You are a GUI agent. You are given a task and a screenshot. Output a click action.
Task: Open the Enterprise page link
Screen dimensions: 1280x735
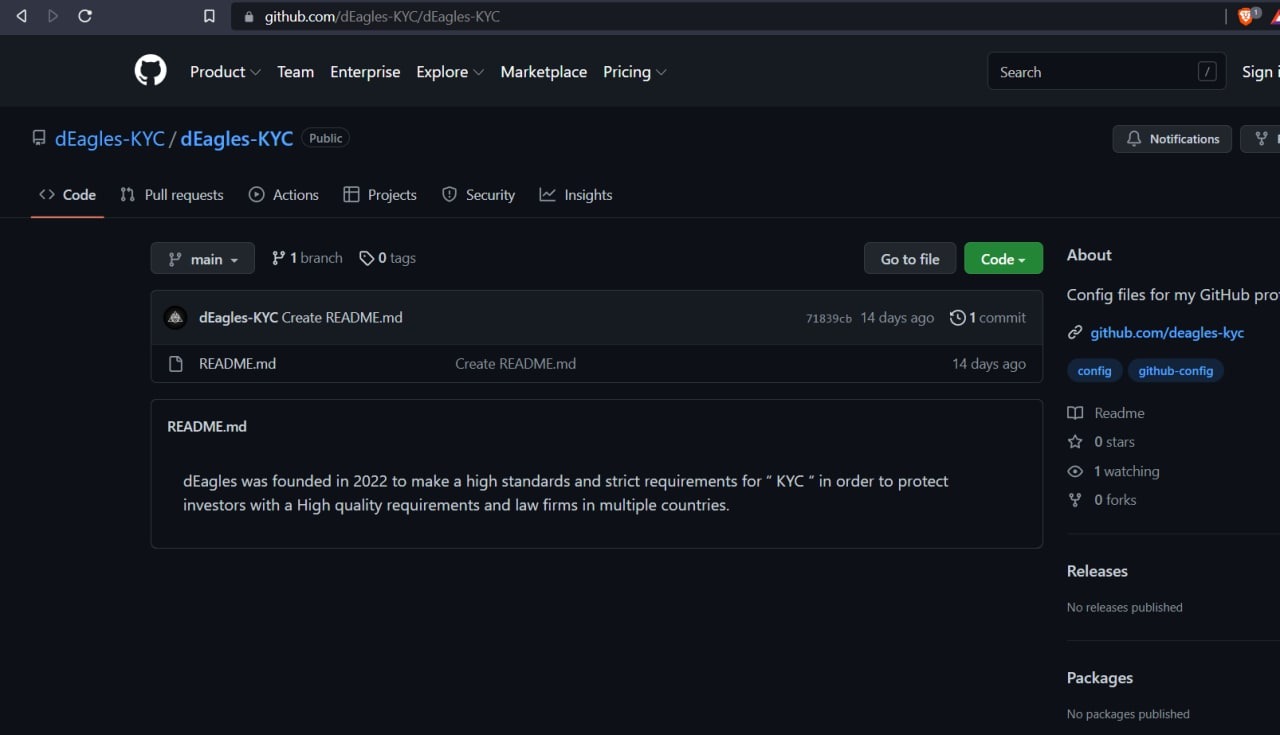pos(365,72)
